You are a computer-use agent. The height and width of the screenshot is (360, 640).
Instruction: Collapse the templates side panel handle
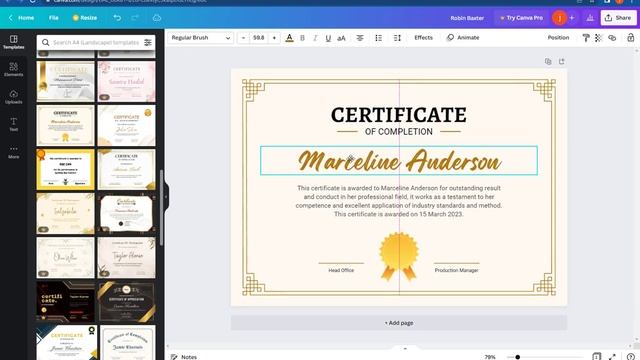coord(165,196)
